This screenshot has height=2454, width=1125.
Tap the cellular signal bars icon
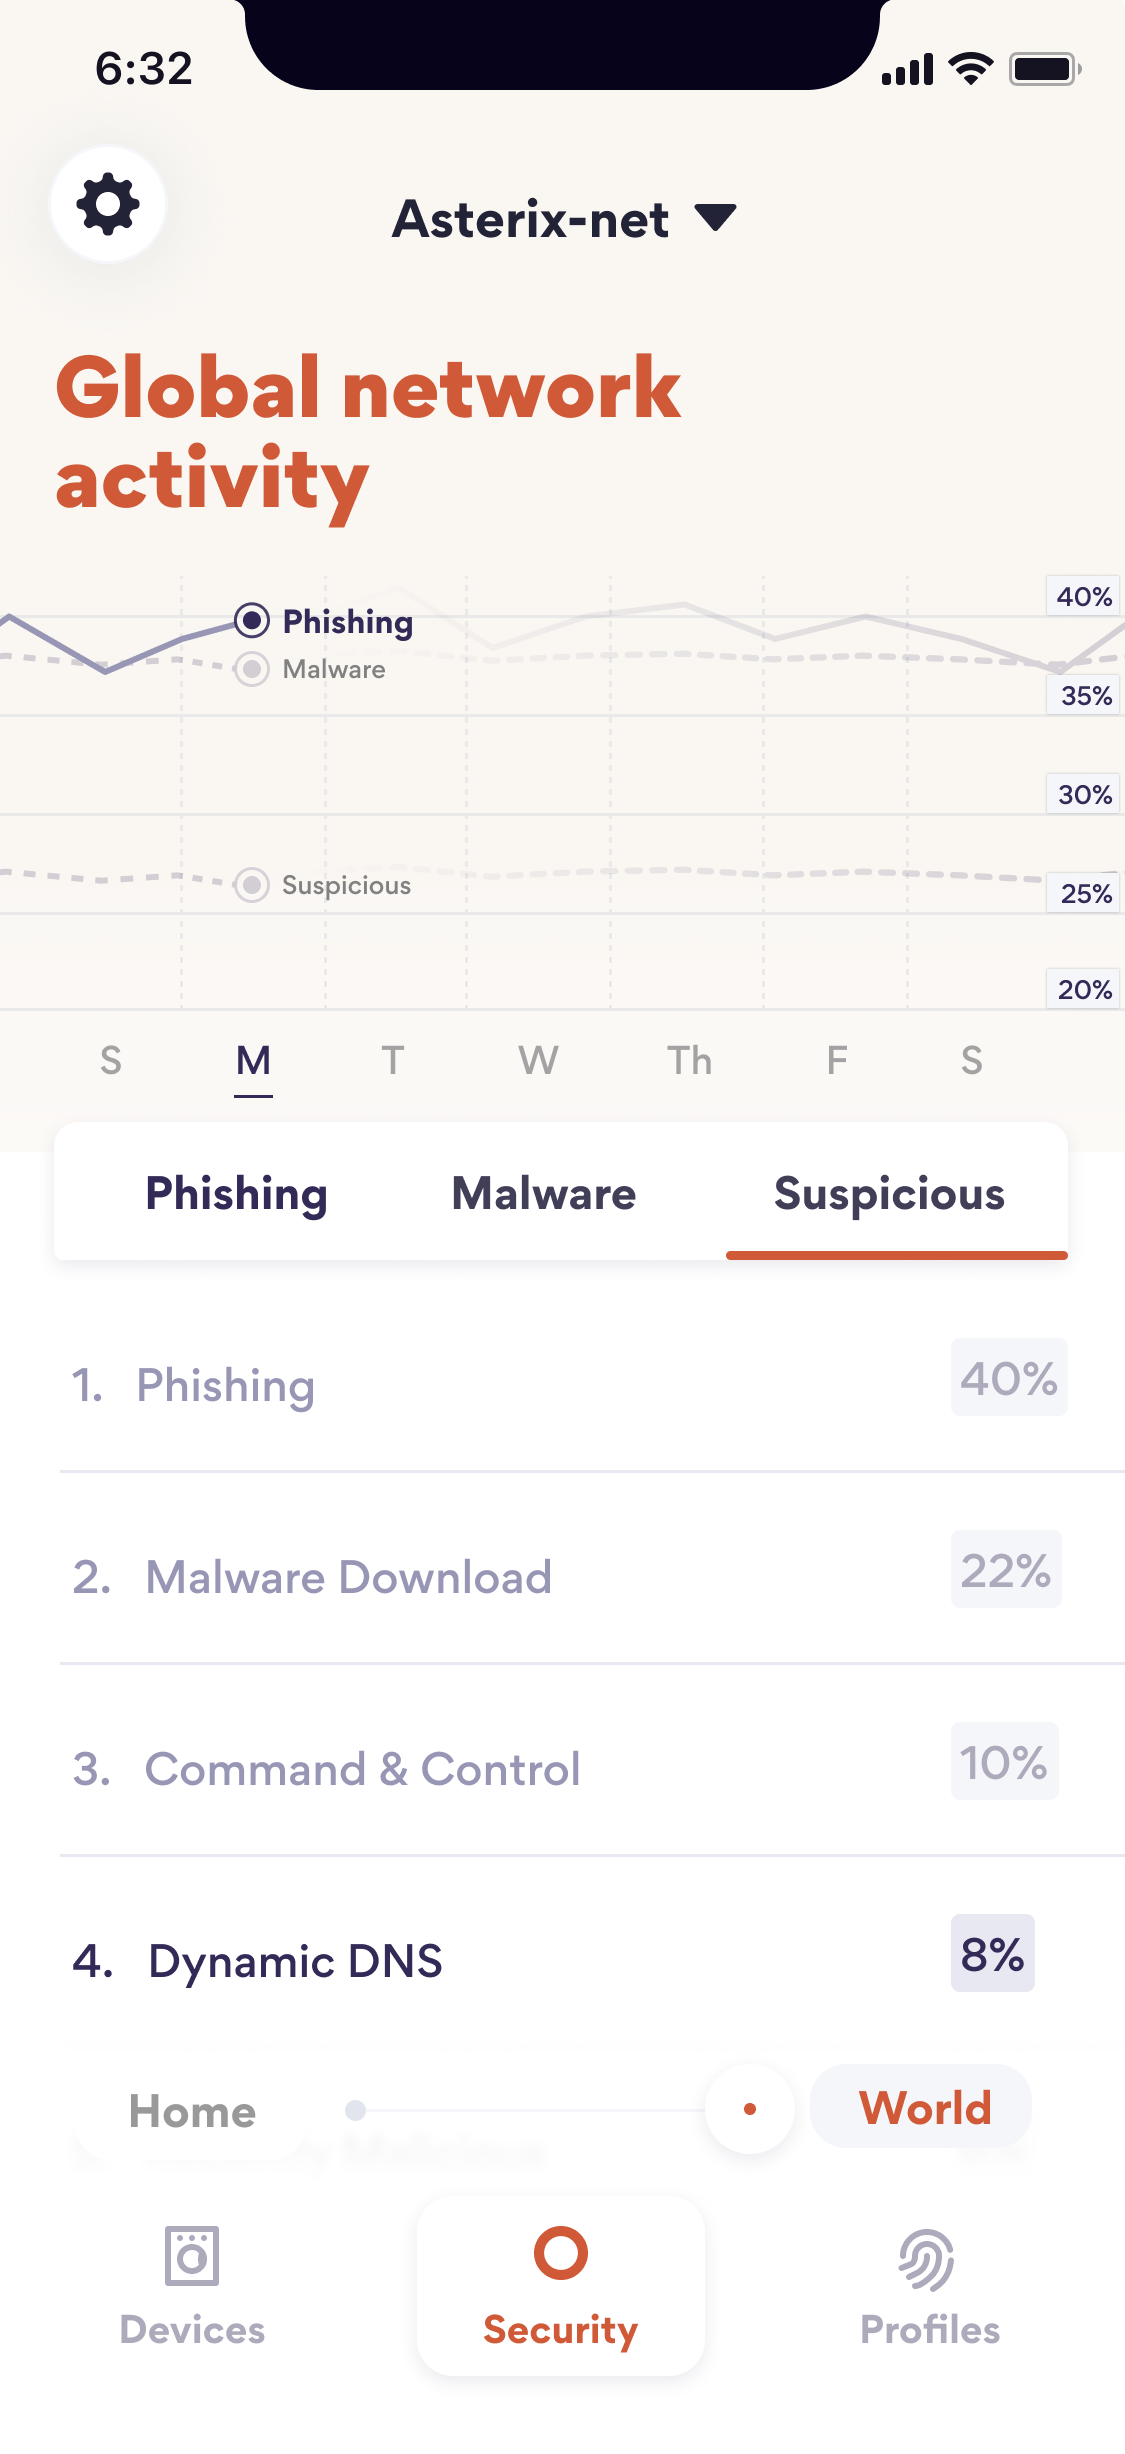[x=907, y=70]
